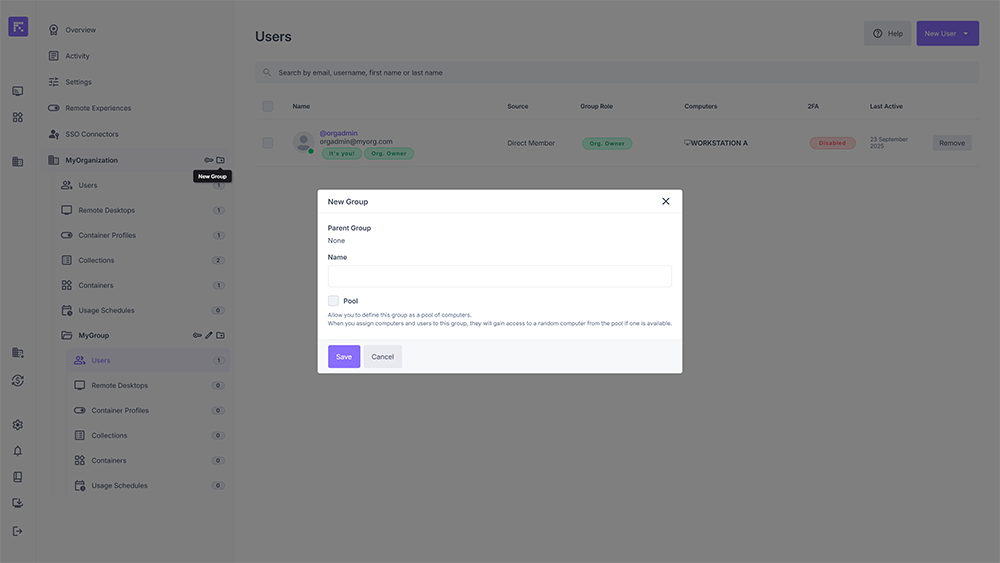Click the key icon next to MyOrganization
The width and height of the screenshot is (1000, 563).
209,160
